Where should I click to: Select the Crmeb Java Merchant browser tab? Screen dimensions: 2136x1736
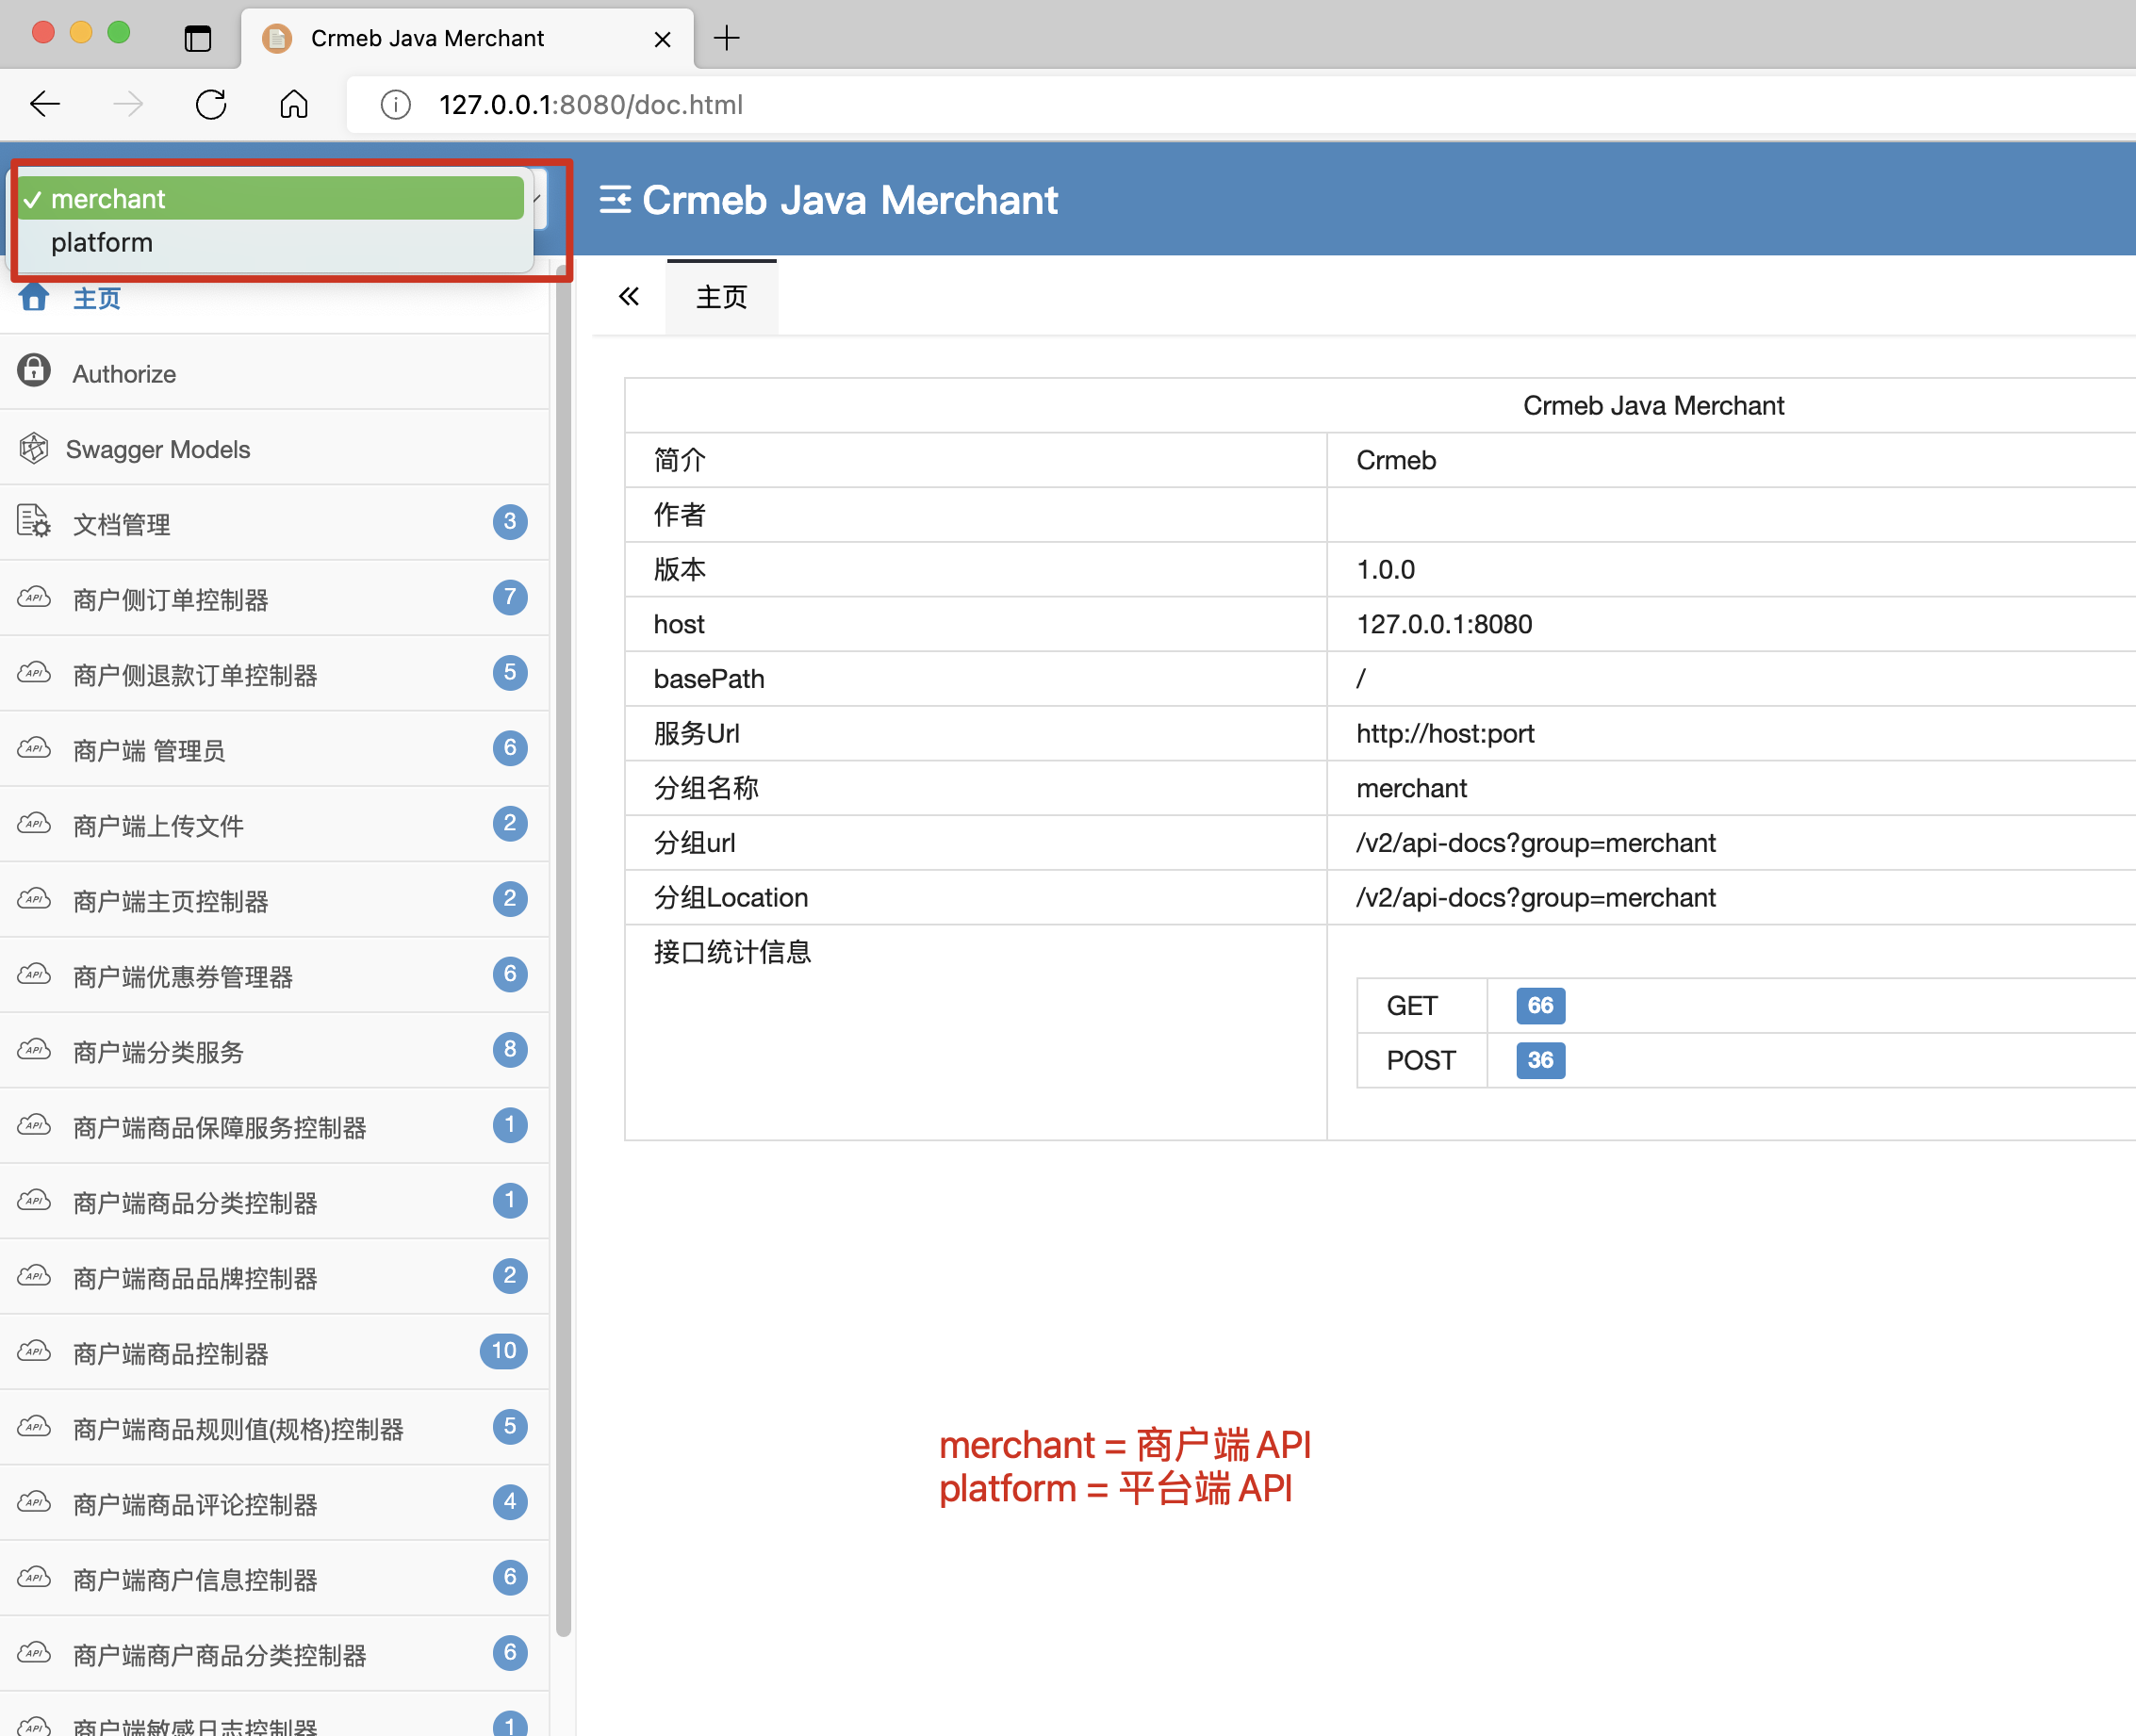click(x=466, y=38)
